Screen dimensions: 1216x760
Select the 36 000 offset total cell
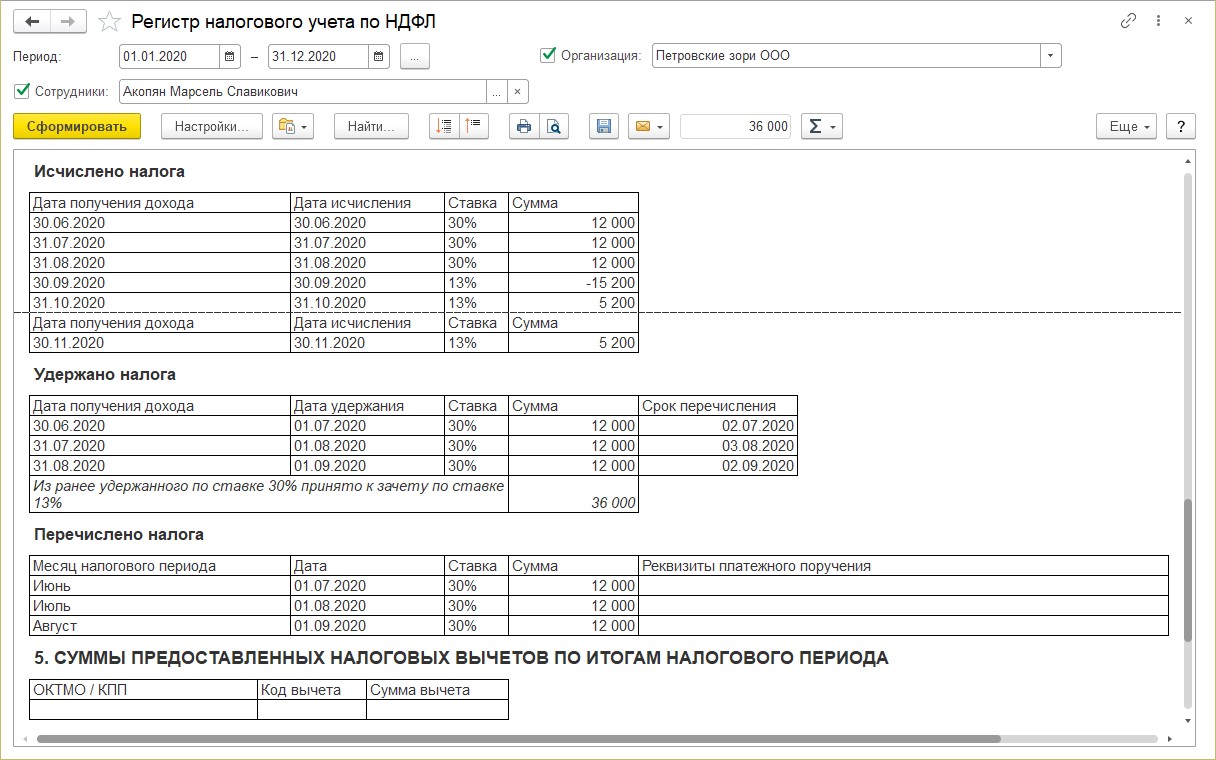573,494
